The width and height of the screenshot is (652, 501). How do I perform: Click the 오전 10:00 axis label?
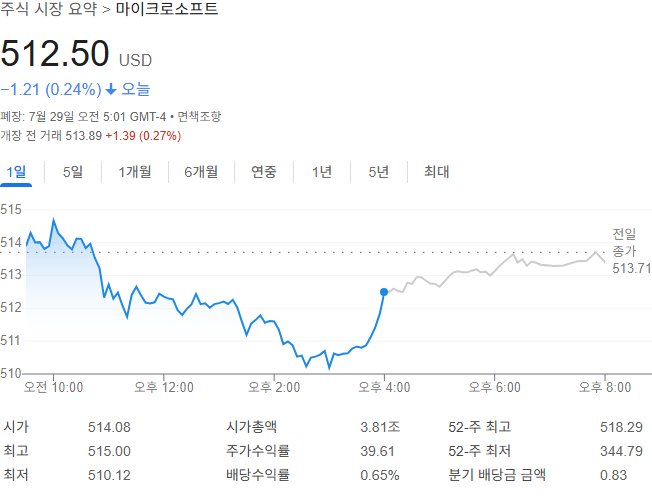pos(53,387)
